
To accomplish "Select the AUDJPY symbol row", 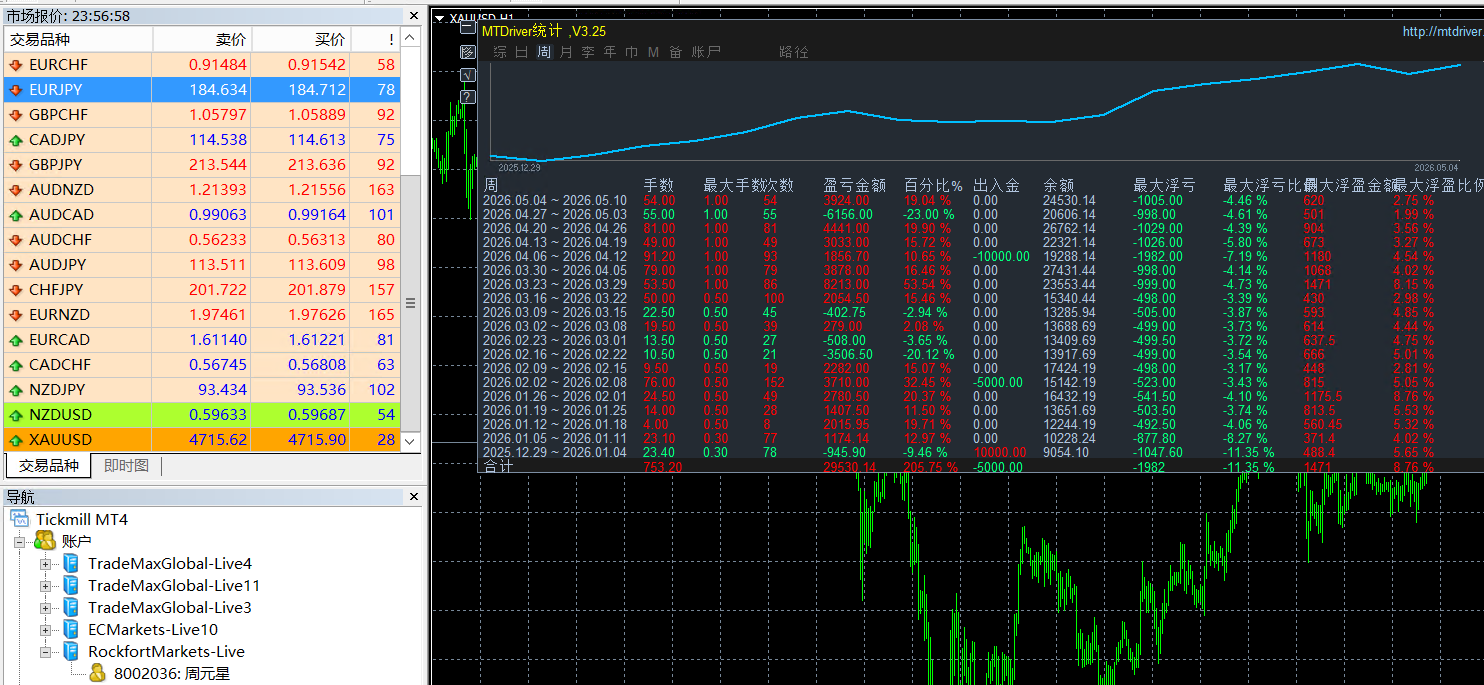I will 201,264.
